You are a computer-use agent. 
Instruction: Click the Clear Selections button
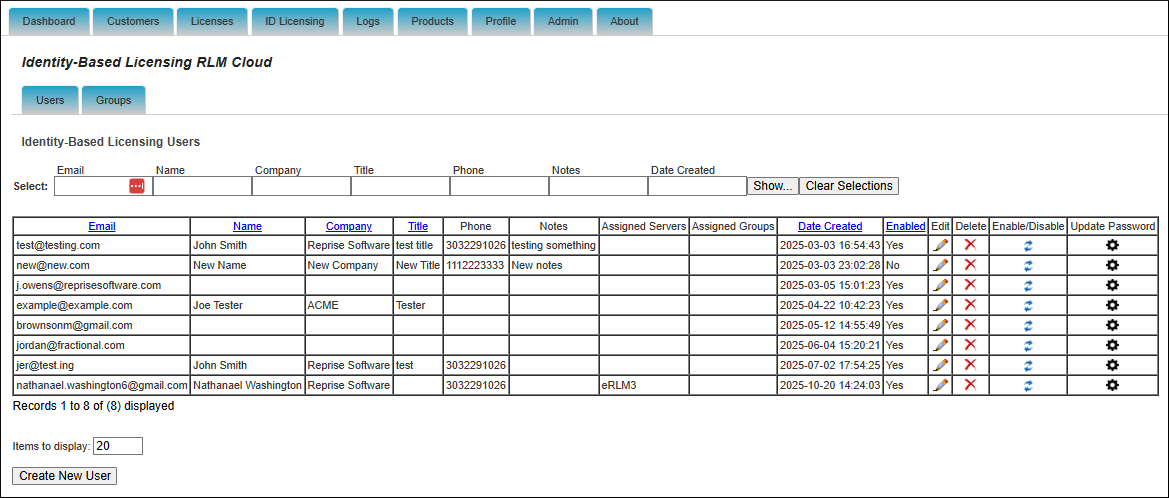click(x=848, y=186)
